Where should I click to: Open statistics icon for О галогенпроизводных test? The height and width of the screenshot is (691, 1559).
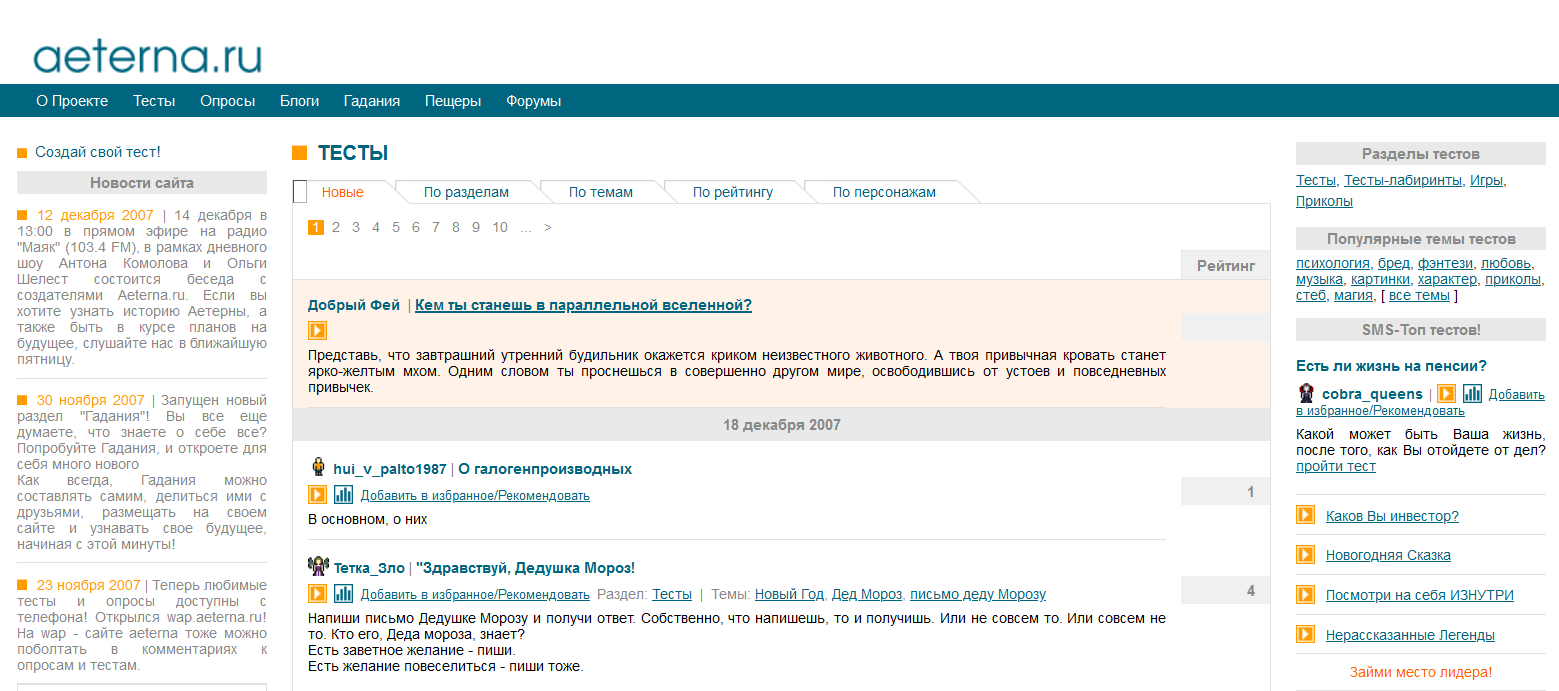pos(343,494)
